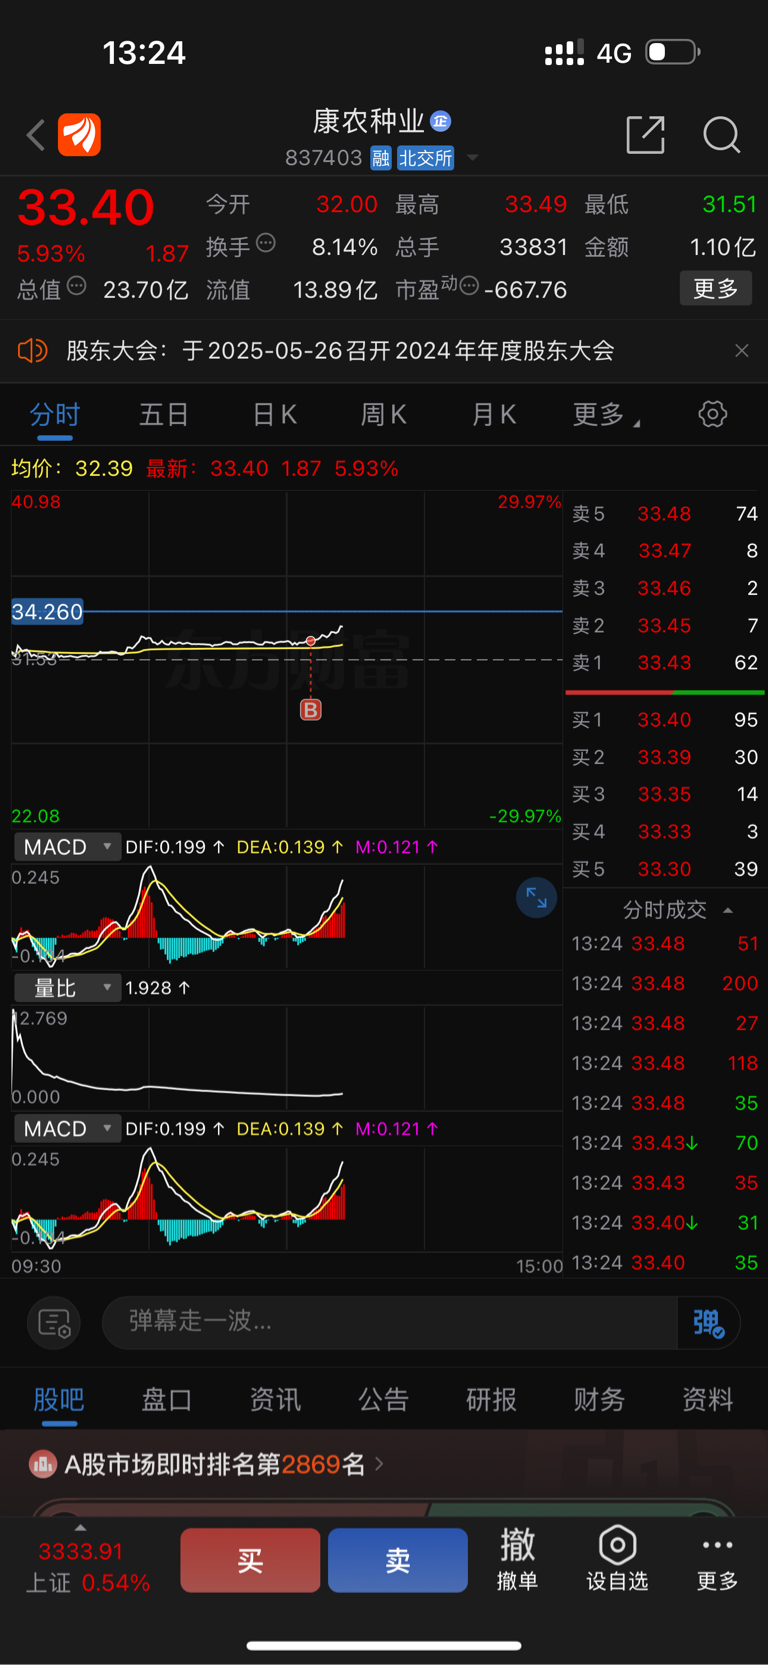Switch to 盘口 tab

click(x=167, y=1399)
